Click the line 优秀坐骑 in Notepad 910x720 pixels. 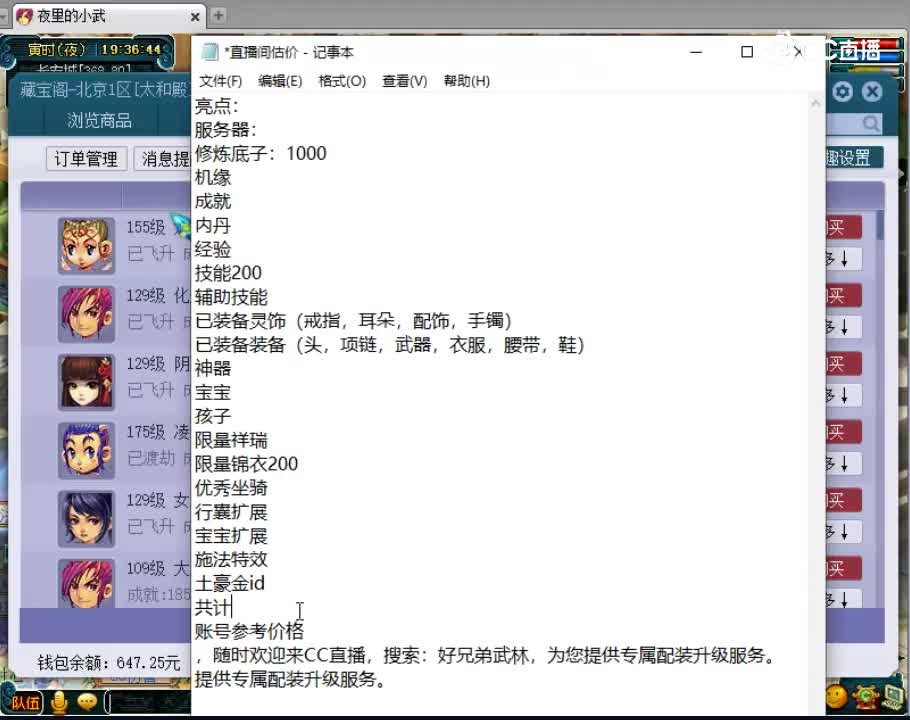coord(231,488)
